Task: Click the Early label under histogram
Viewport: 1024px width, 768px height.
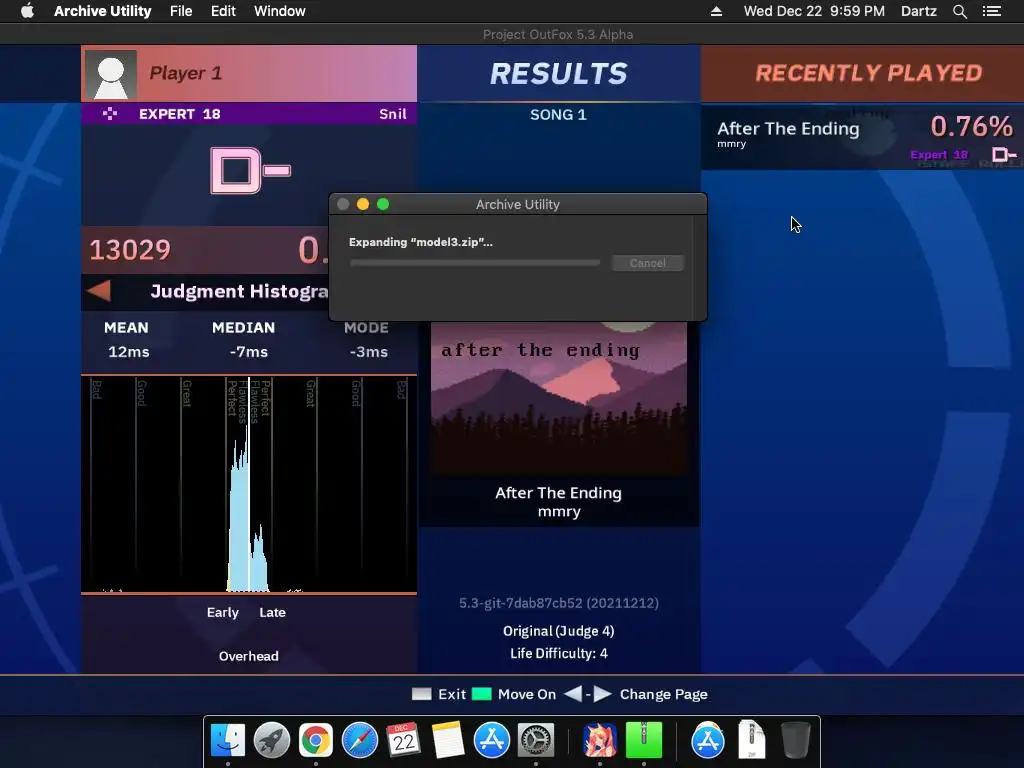Action: click(223, 613)
